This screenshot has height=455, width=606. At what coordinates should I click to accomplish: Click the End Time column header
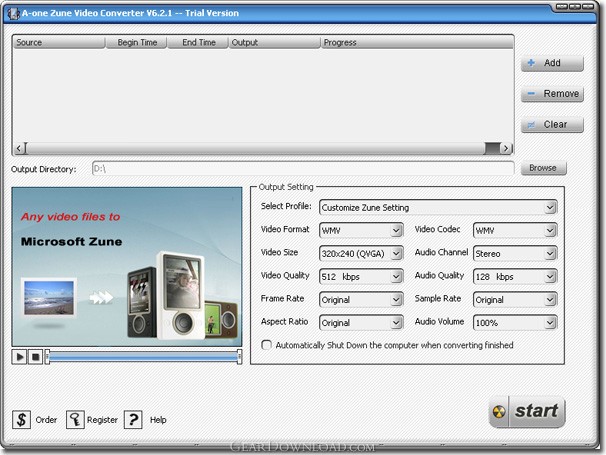pos(198,42)
